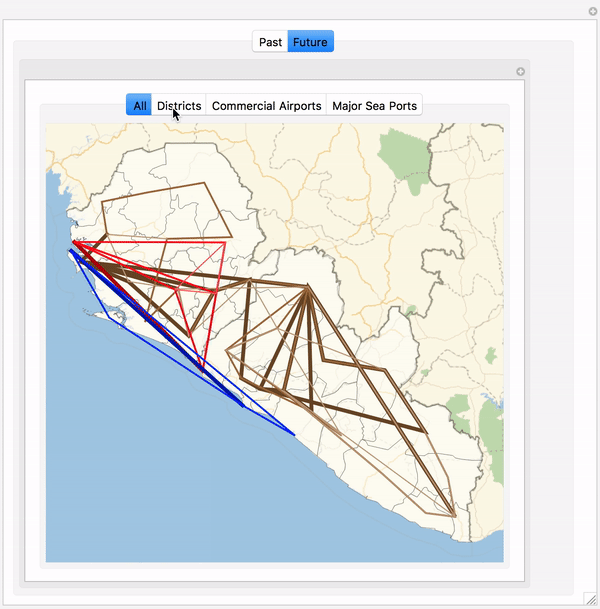Click the resize handle at window's bottom-right corner

[591, 600]
